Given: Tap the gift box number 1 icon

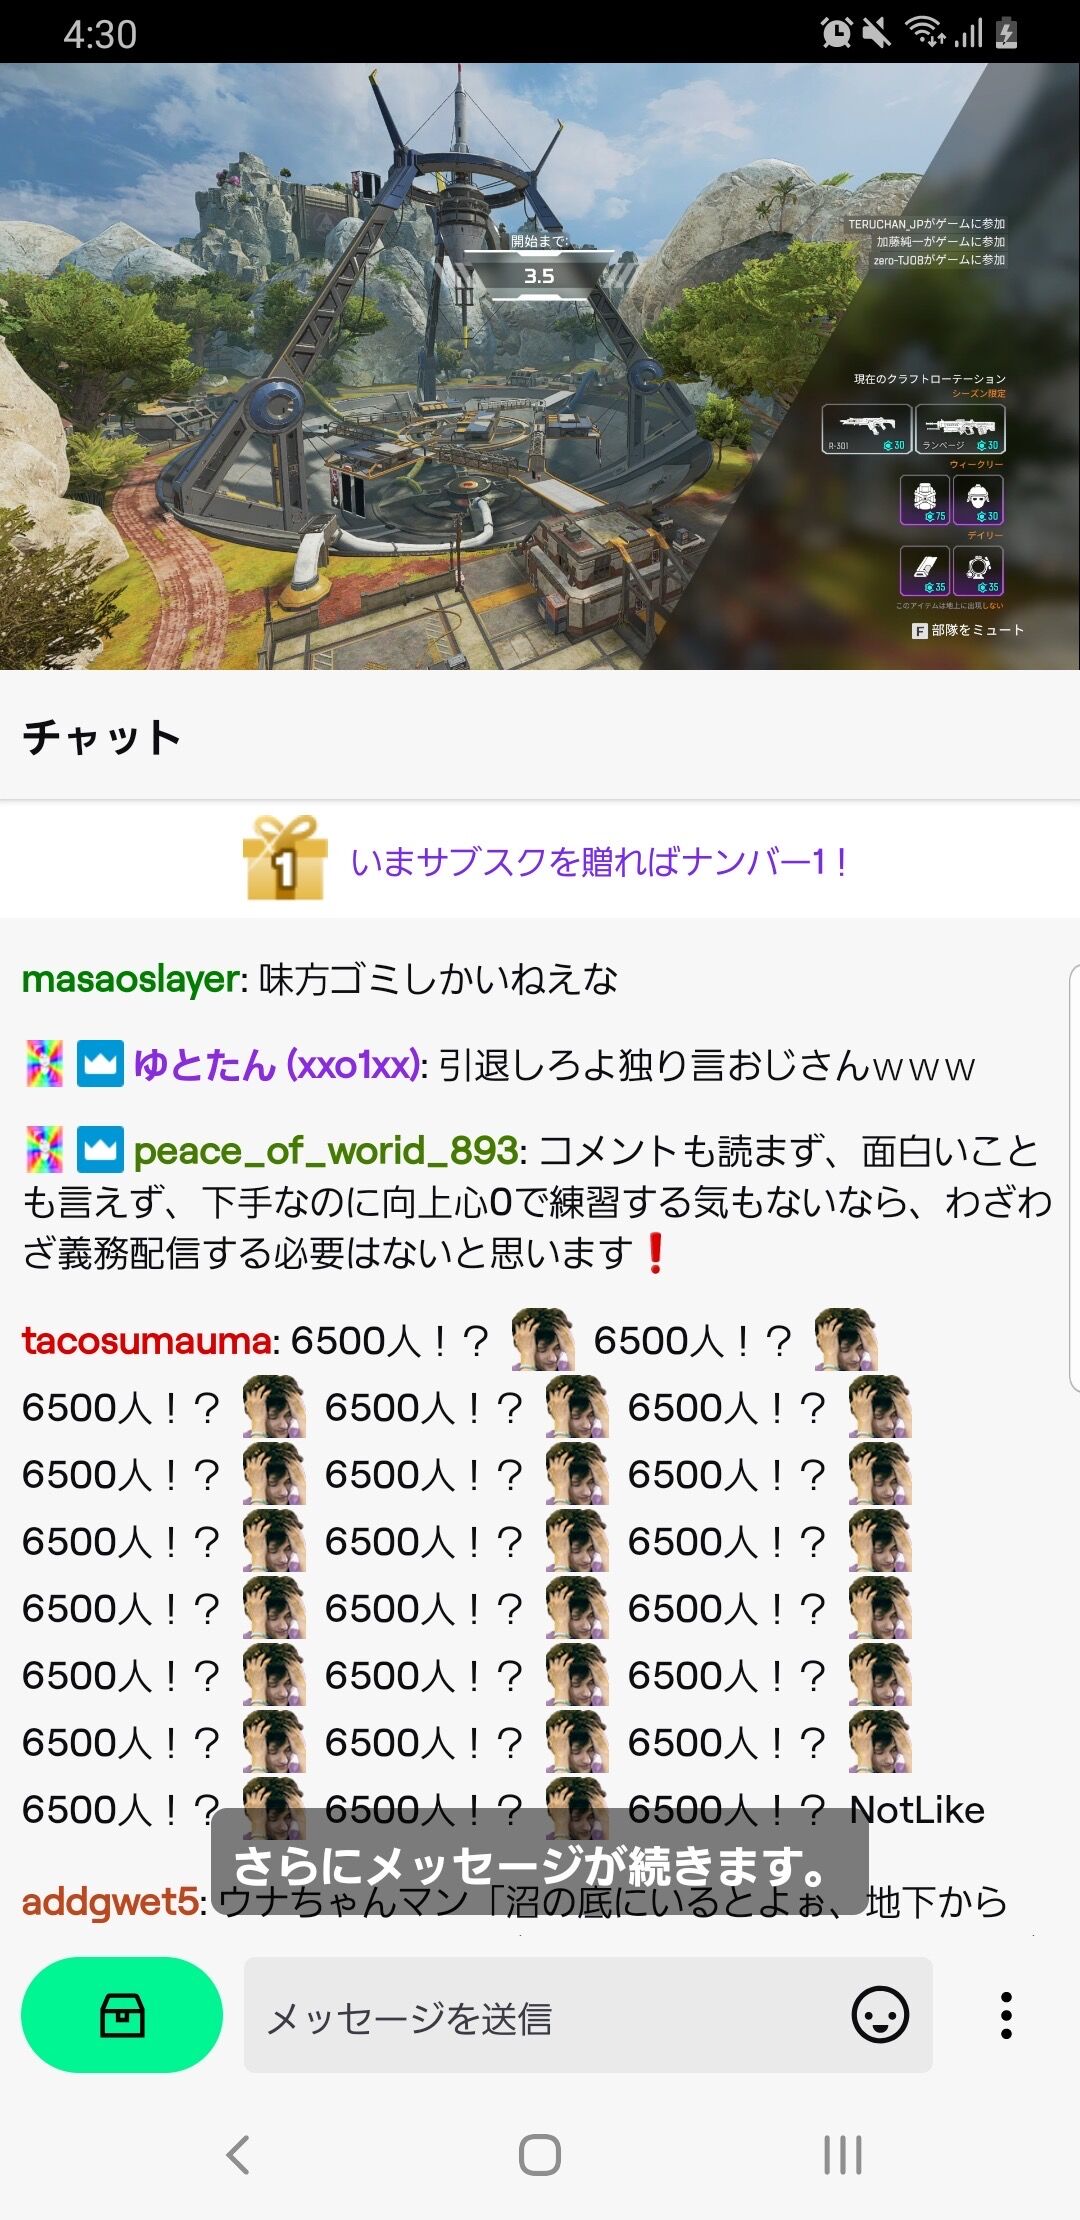Looking at the screenshot, I should click(x=285, y=858).
